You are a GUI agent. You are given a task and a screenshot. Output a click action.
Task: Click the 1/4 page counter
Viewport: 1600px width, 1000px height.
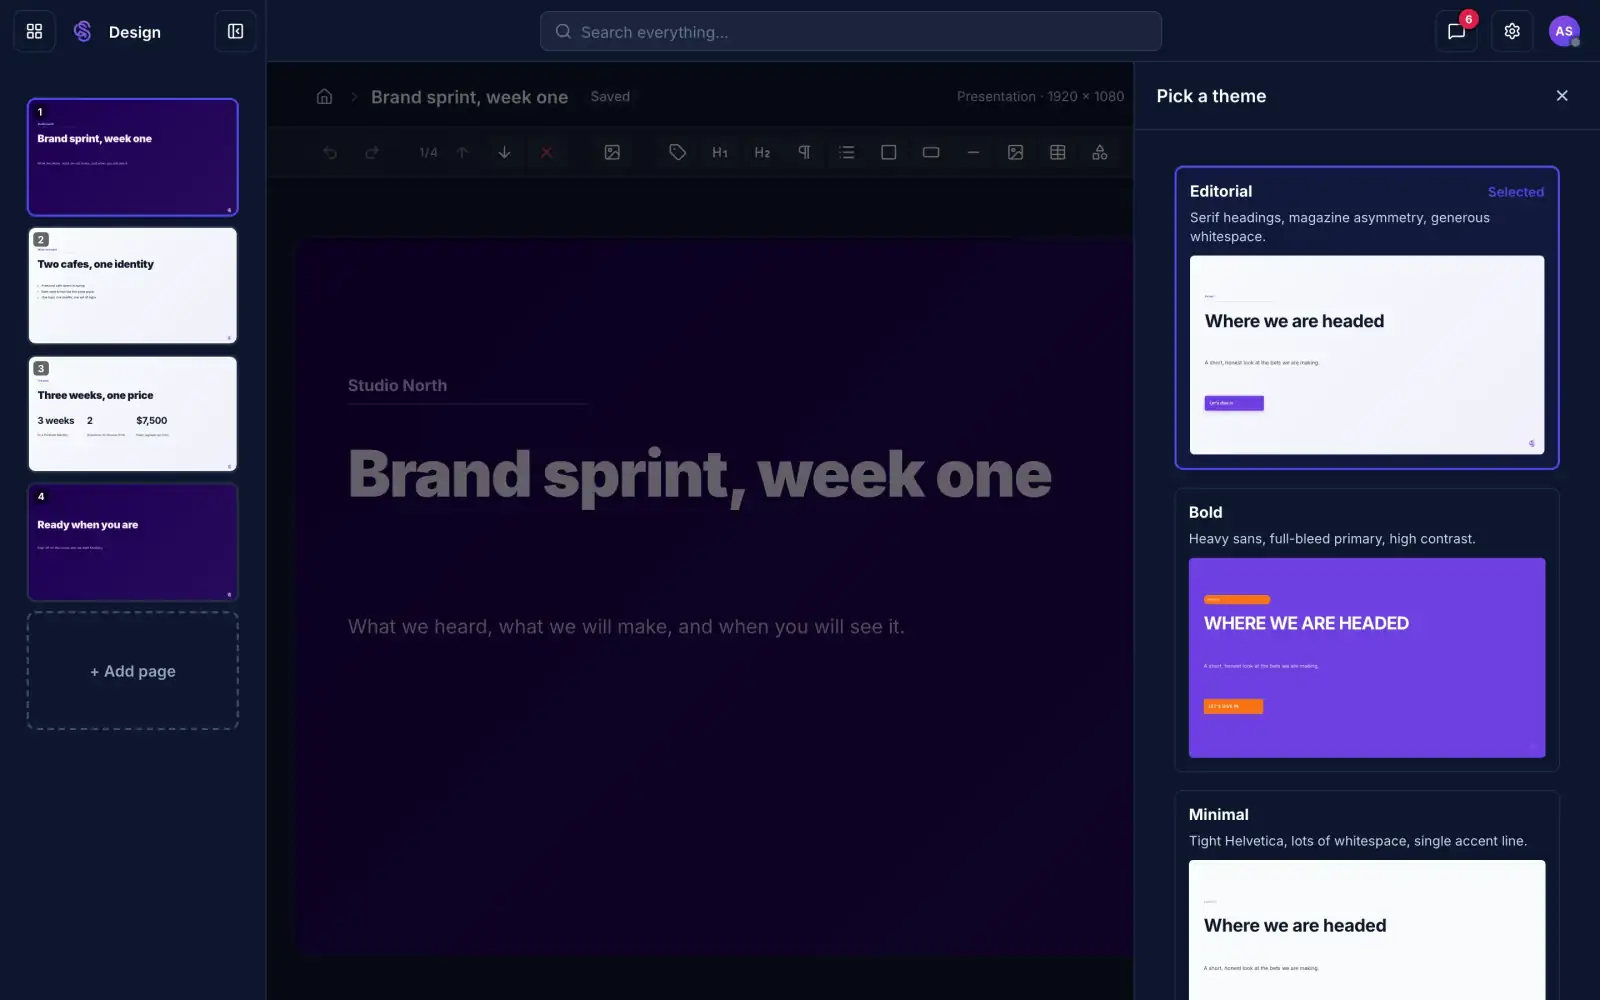coord(428,152)
